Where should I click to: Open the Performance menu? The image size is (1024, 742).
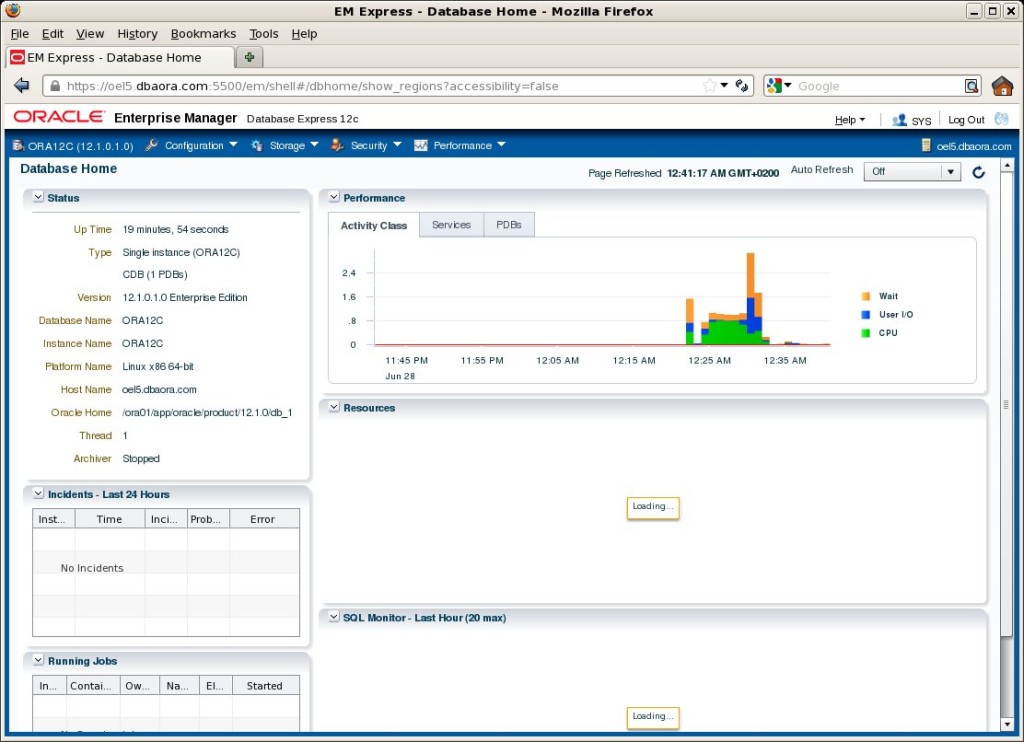(x=469, y=145)
